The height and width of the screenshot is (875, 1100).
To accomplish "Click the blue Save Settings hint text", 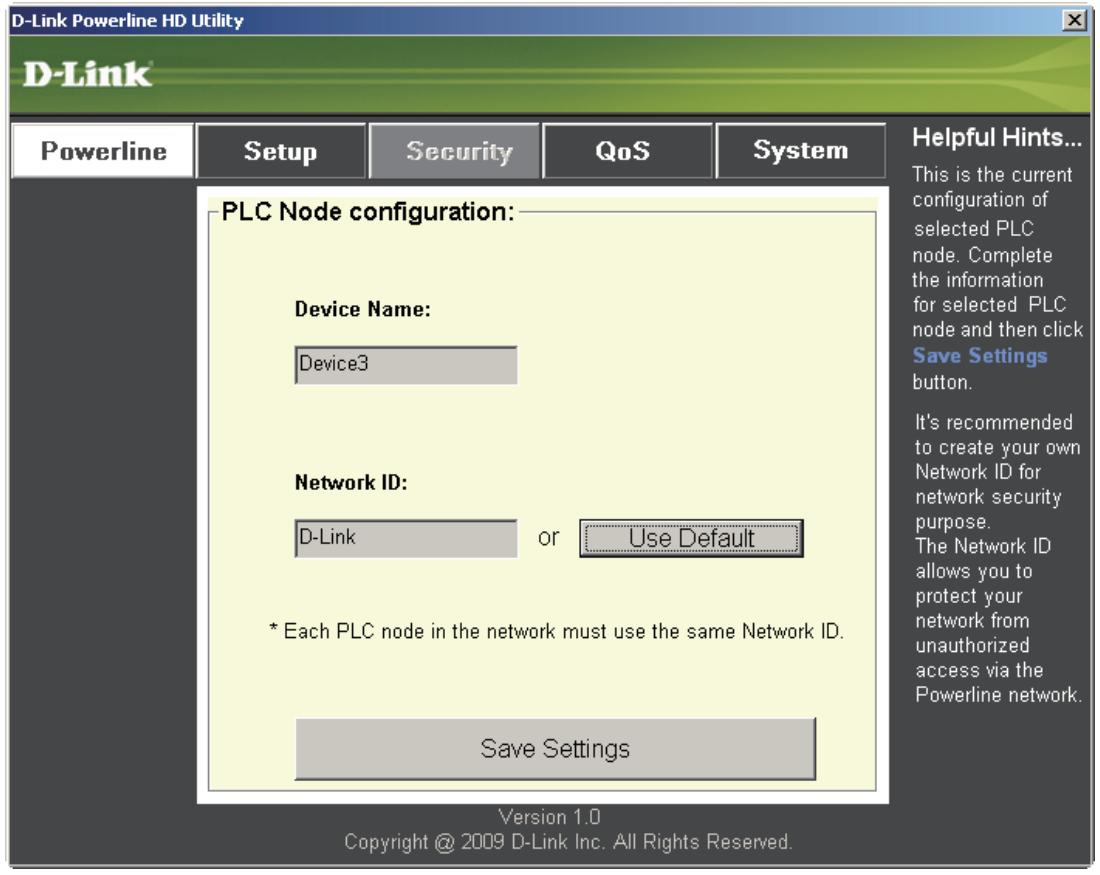I will pyautogui.click(x=979, y=356).
